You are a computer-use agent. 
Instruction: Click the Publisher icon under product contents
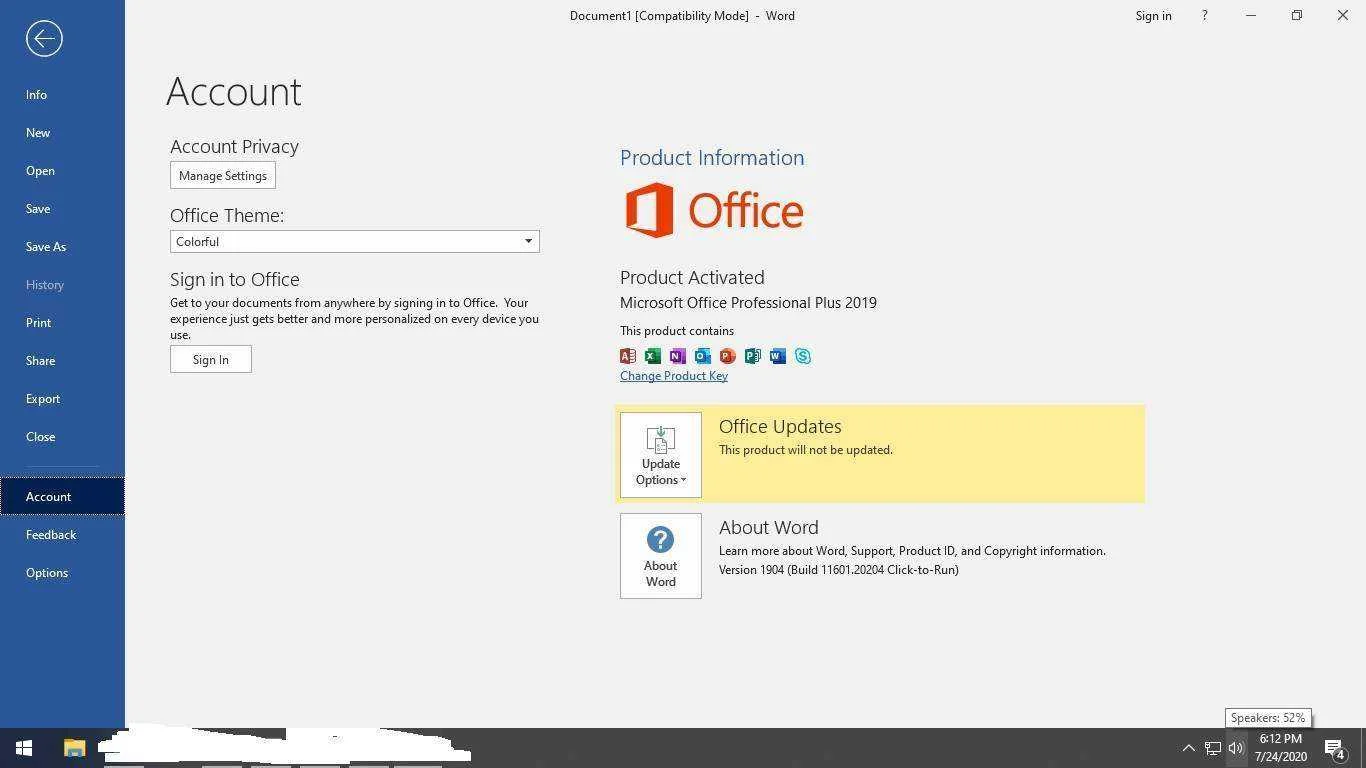point(753,356)
